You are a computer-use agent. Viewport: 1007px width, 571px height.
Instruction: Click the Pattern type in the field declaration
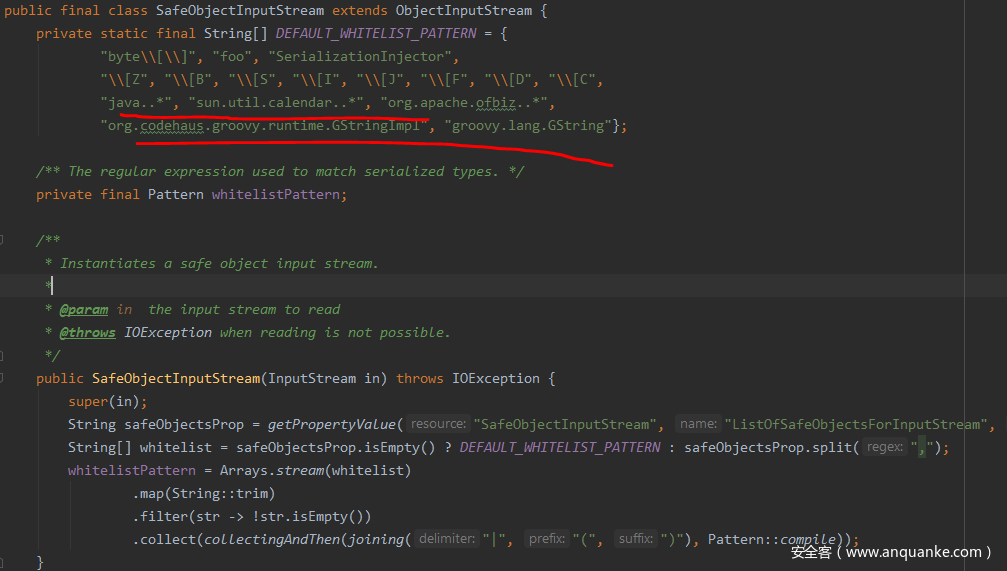[175, 195]
